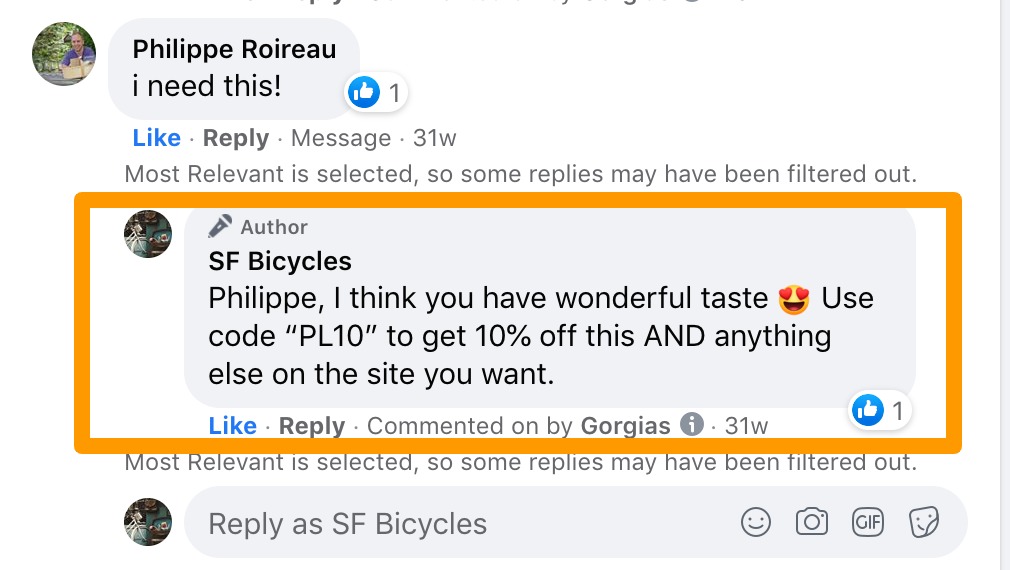Reply to the SF Bicycles comment
The height and width of the screenshot is (570, 1010).
click(311, 426)
